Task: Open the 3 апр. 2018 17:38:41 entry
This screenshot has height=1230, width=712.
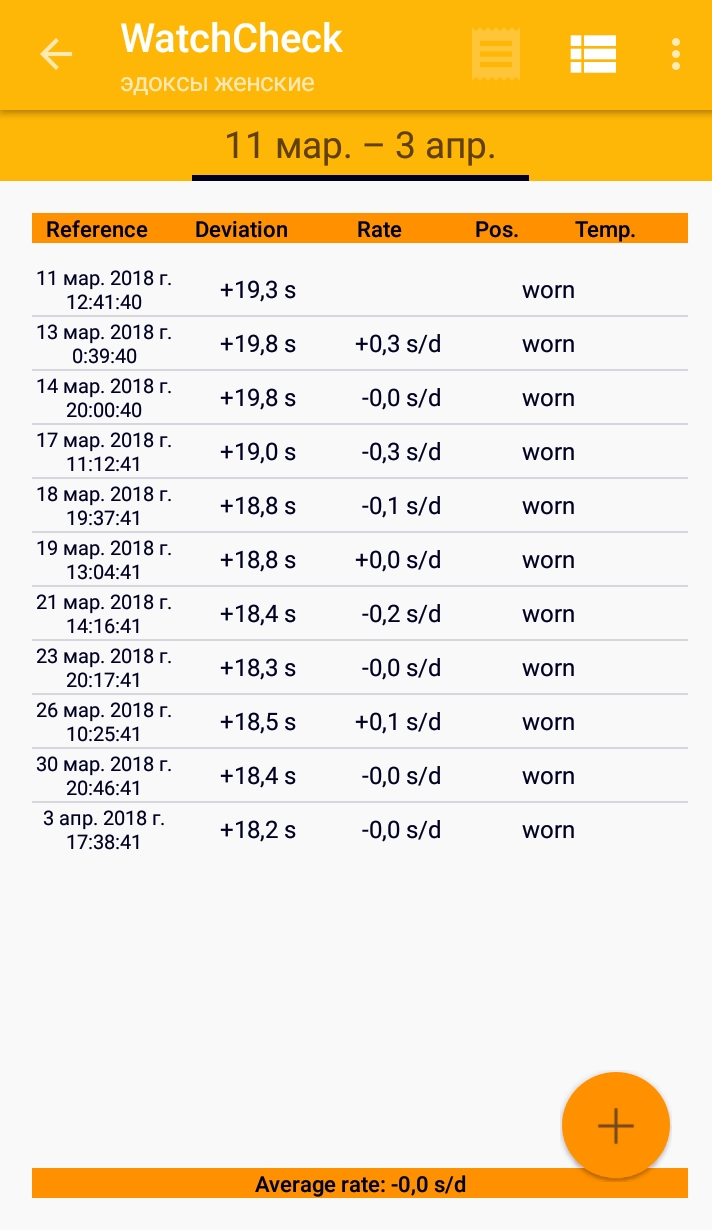Action: tap(360, 830)
